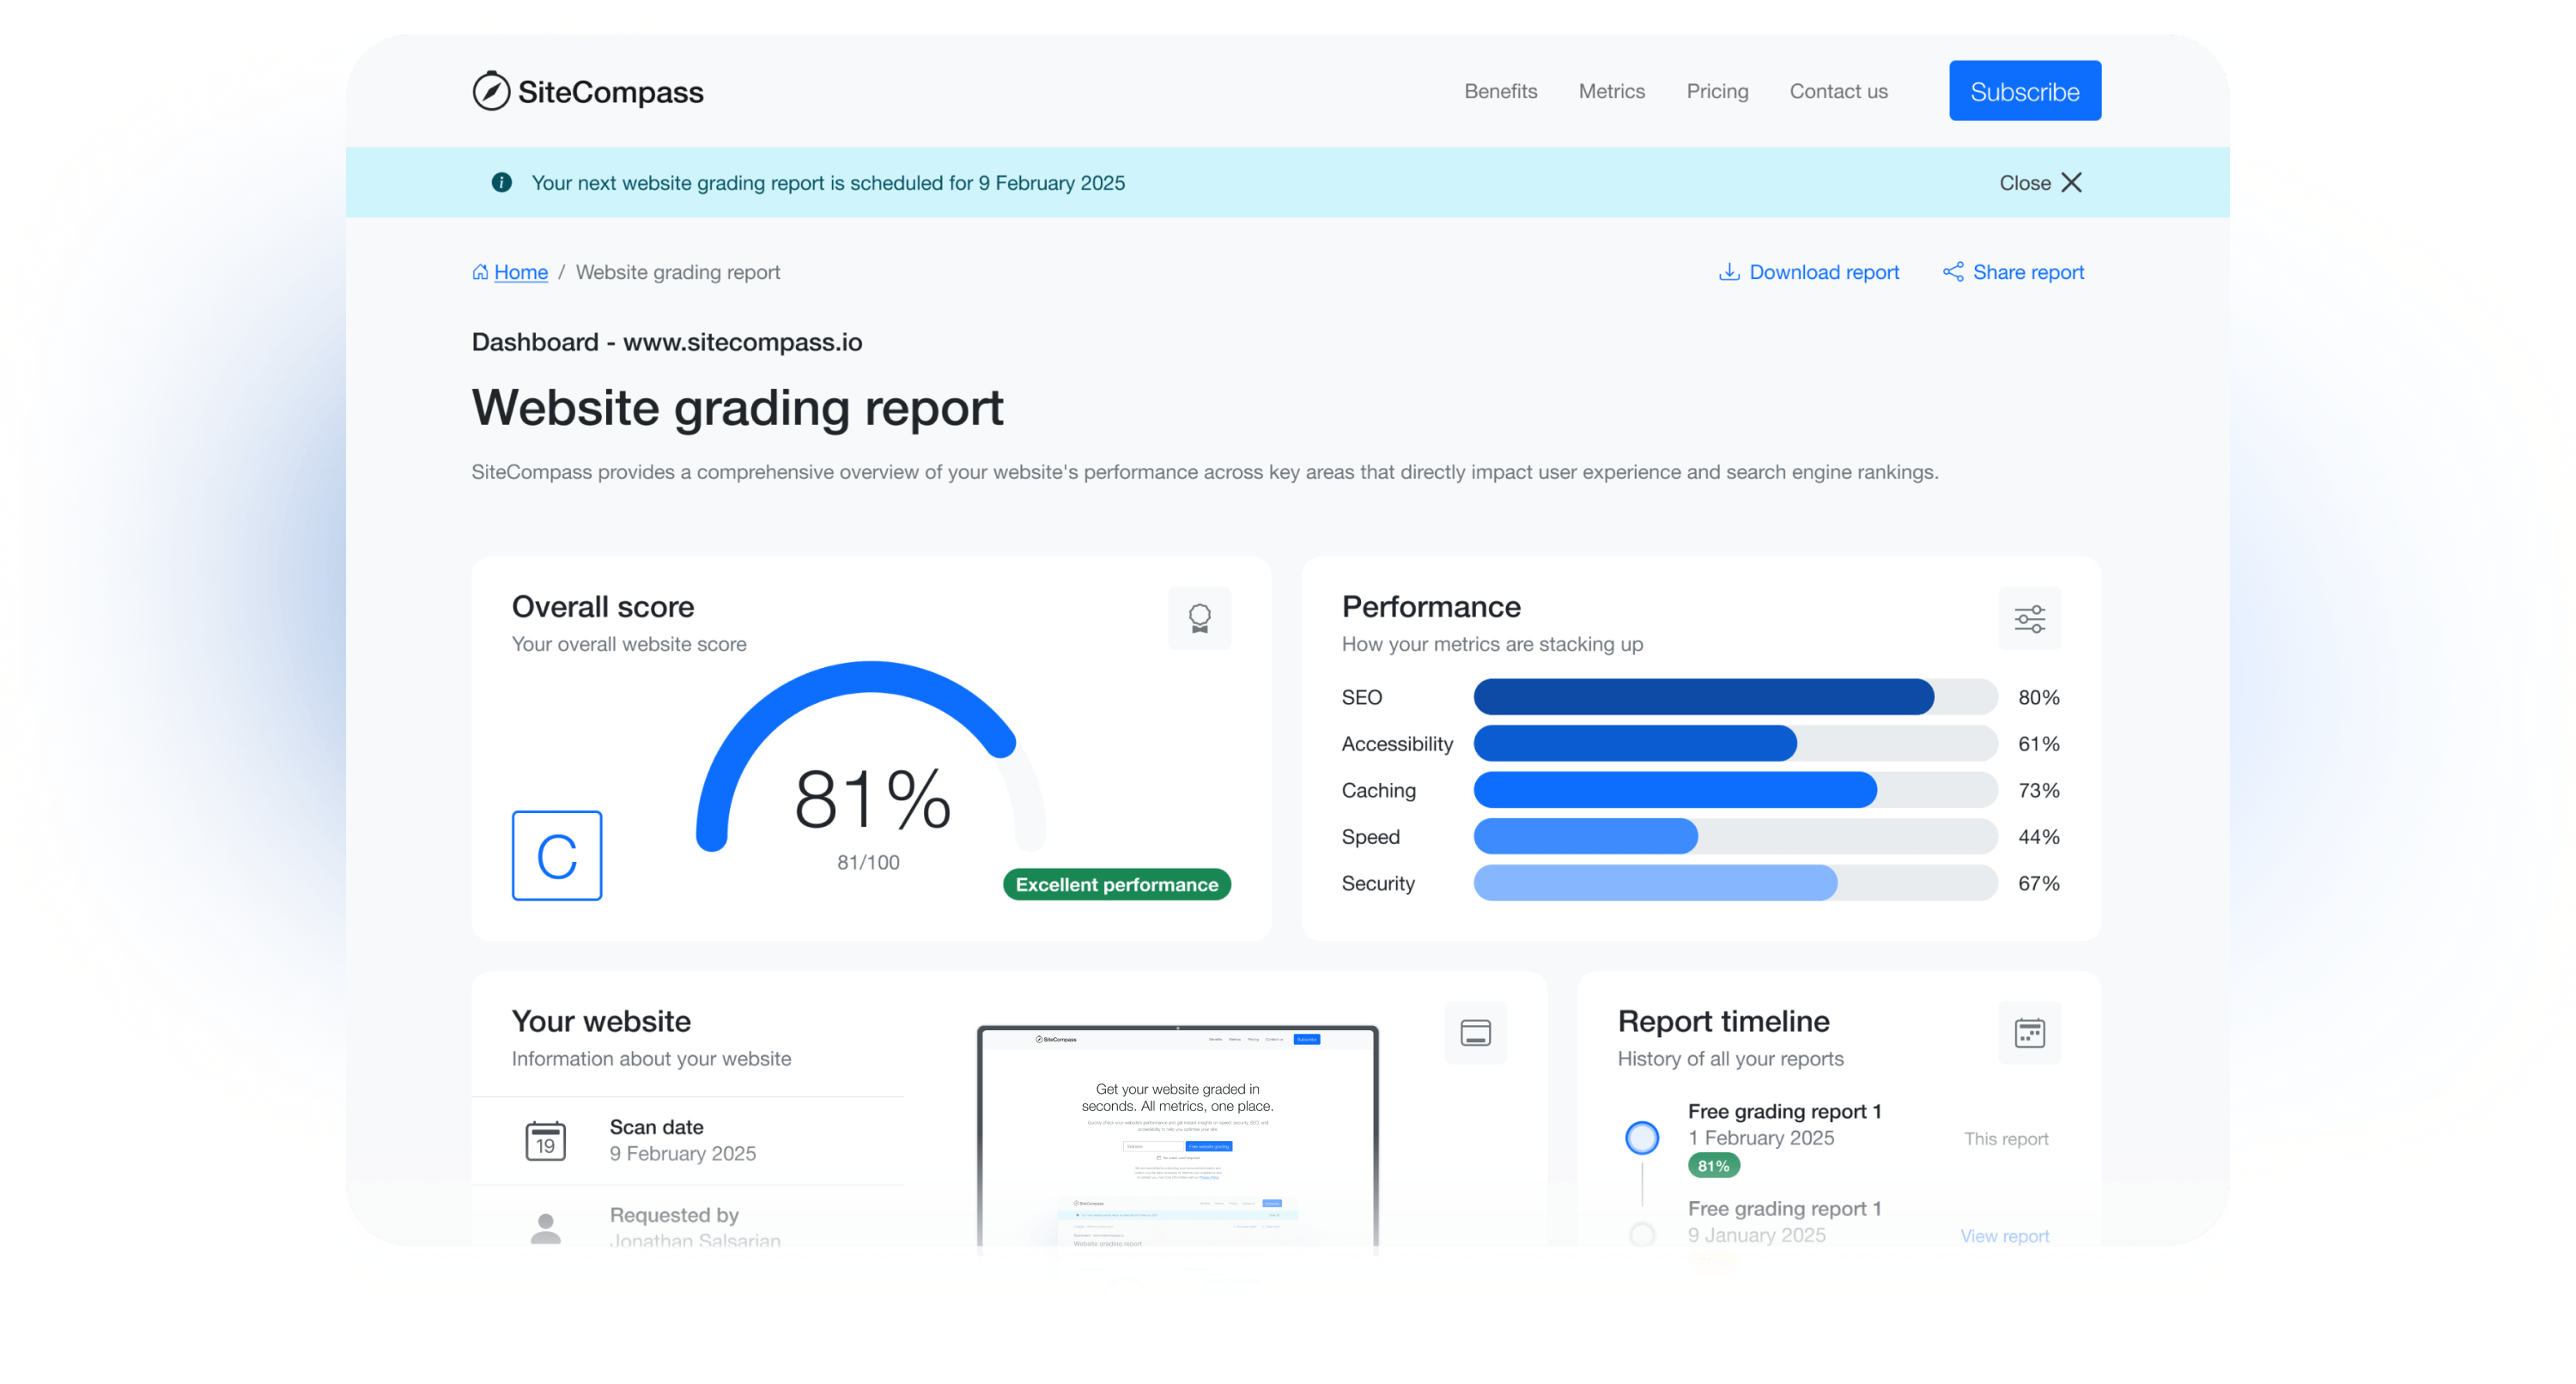
Task: Click the SiteCompass compass logo
Action: click(491, 91)
